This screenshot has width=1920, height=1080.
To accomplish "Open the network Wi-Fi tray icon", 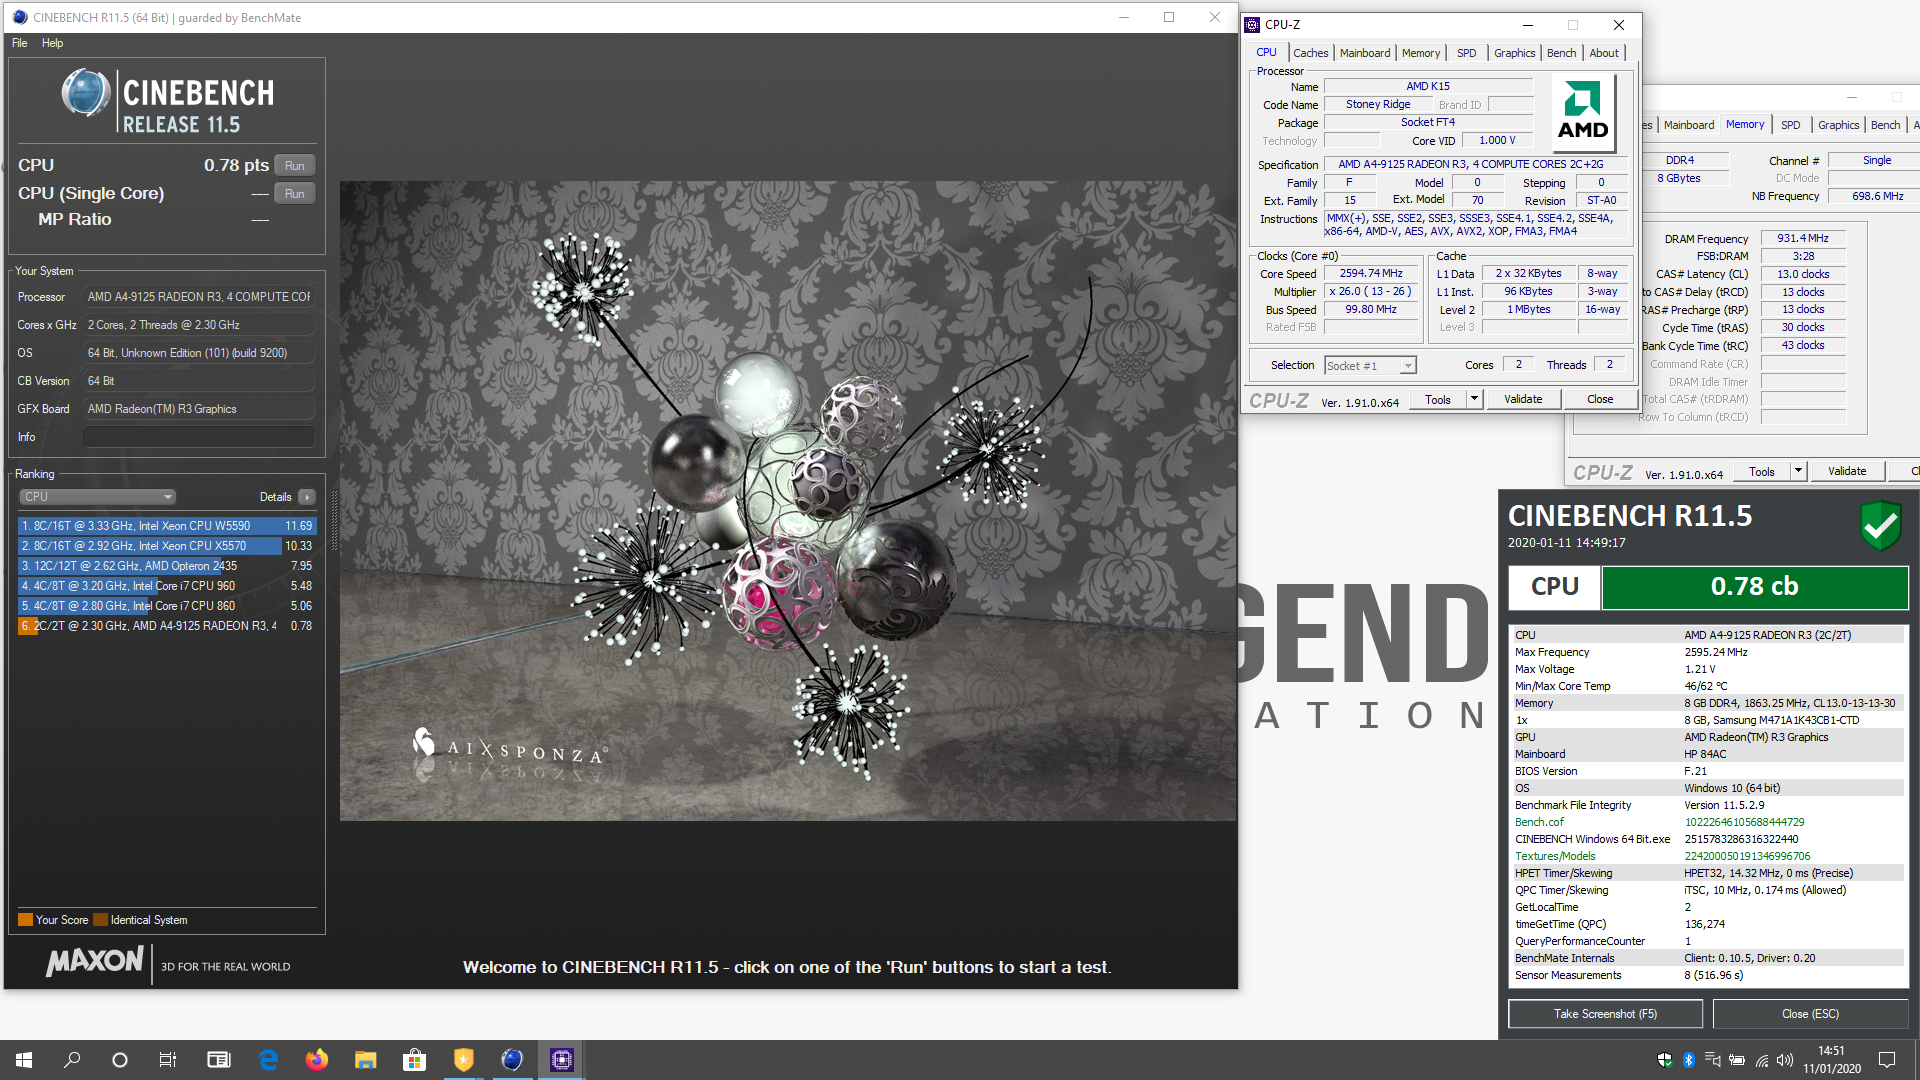I will pyautogui.click(x=1762, y=1060).
